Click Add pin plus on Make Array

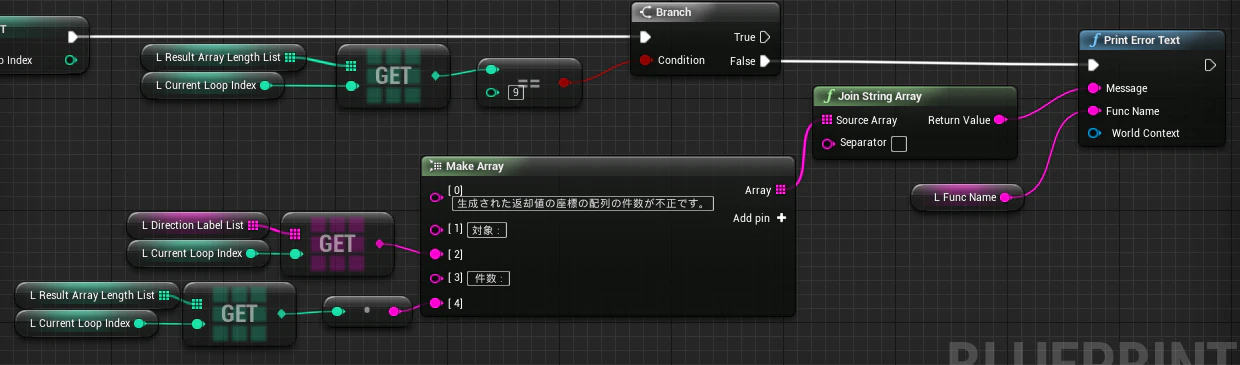tap(781, 217)
